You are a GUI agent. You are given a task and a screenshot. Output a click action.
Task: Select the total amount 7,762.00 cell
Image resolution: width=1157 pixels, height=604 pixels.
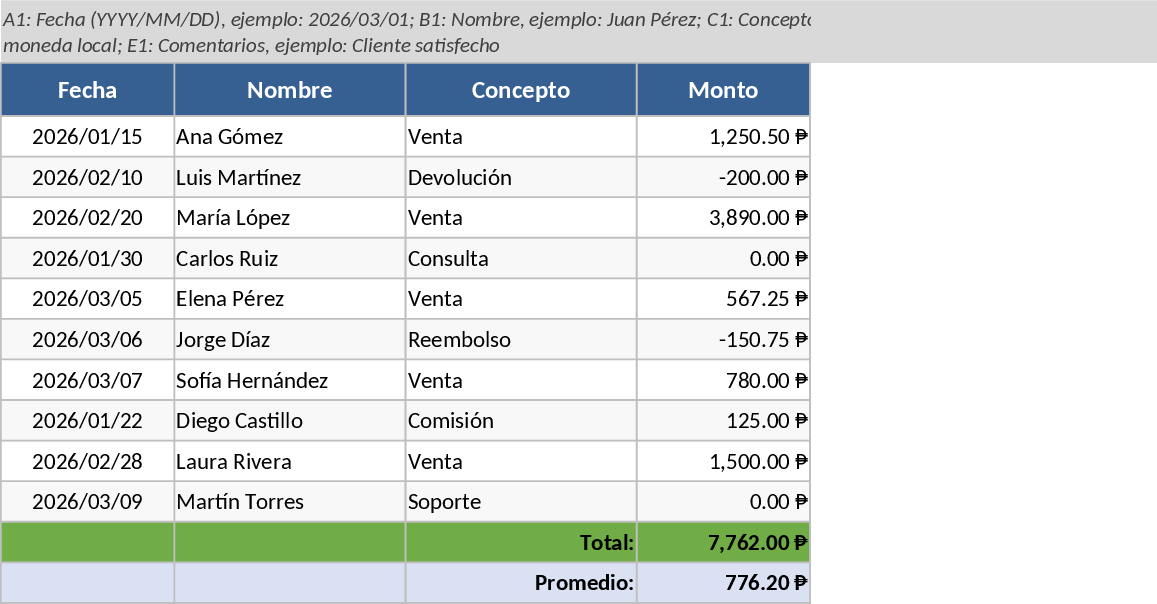pyautogui.click(x=722, y=543)
